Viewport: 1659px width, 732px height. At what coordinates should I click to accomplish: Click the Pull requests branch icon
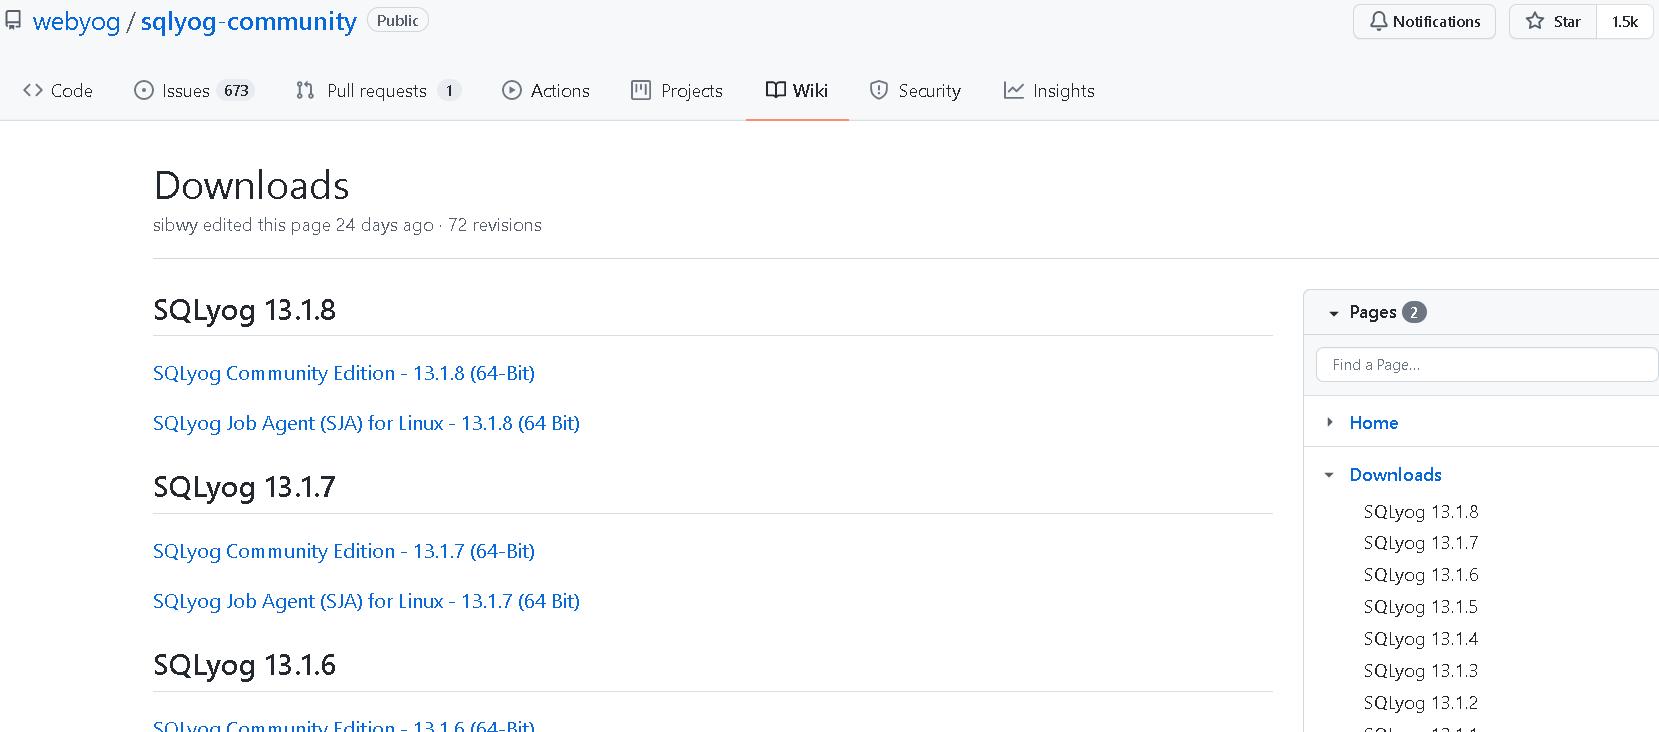coord(305,90)
